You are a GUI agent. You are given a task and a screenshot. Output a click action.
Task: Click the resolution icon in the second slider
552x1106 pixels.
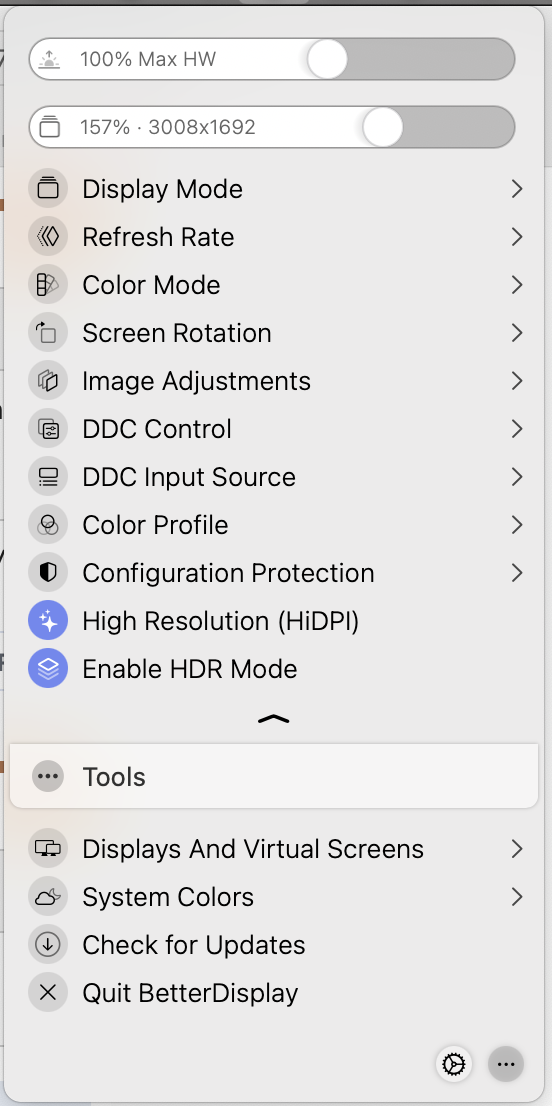coord(49,127)
